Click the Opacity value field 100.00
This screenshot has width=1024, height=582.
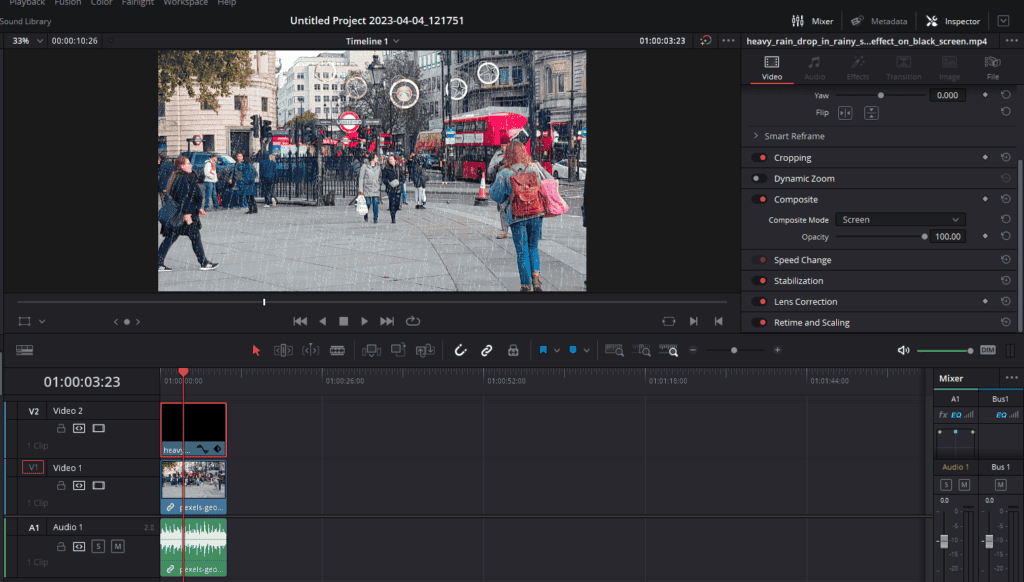tap(948, 236)
